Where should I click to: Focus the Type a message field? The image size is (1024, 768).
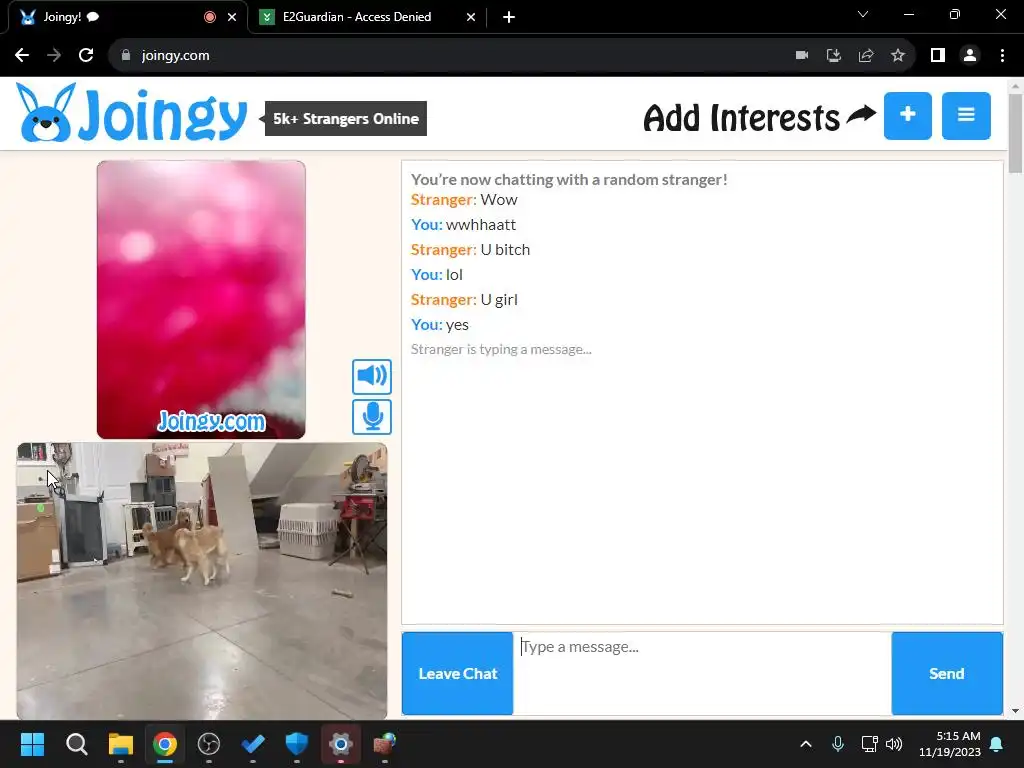[702, 673]
